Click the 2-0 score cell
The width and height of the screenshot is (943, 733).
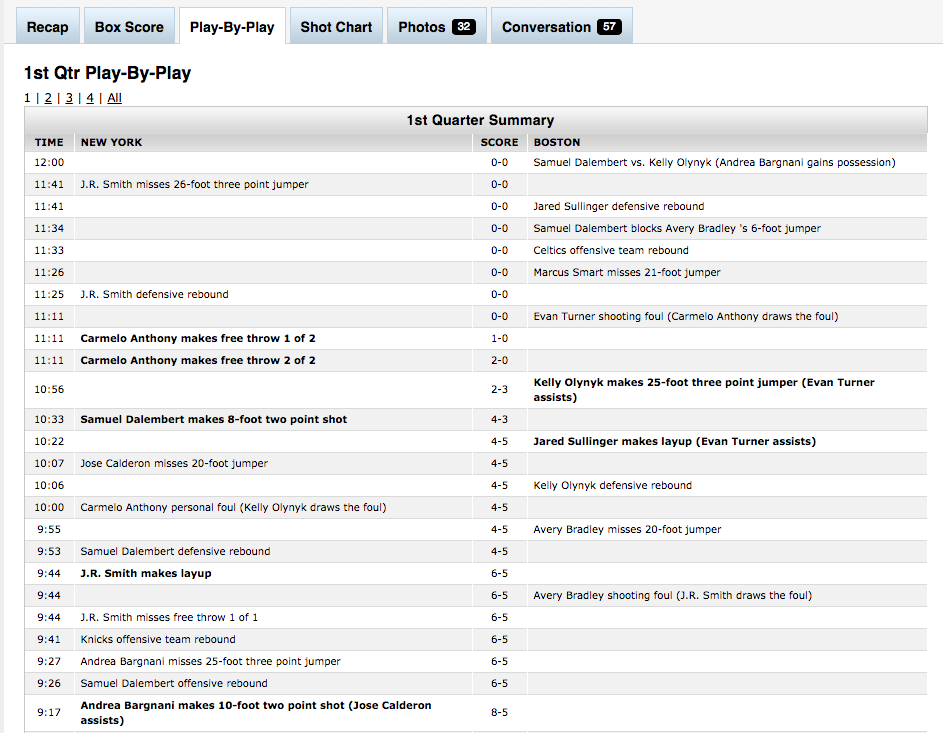[x=499, y=360]
